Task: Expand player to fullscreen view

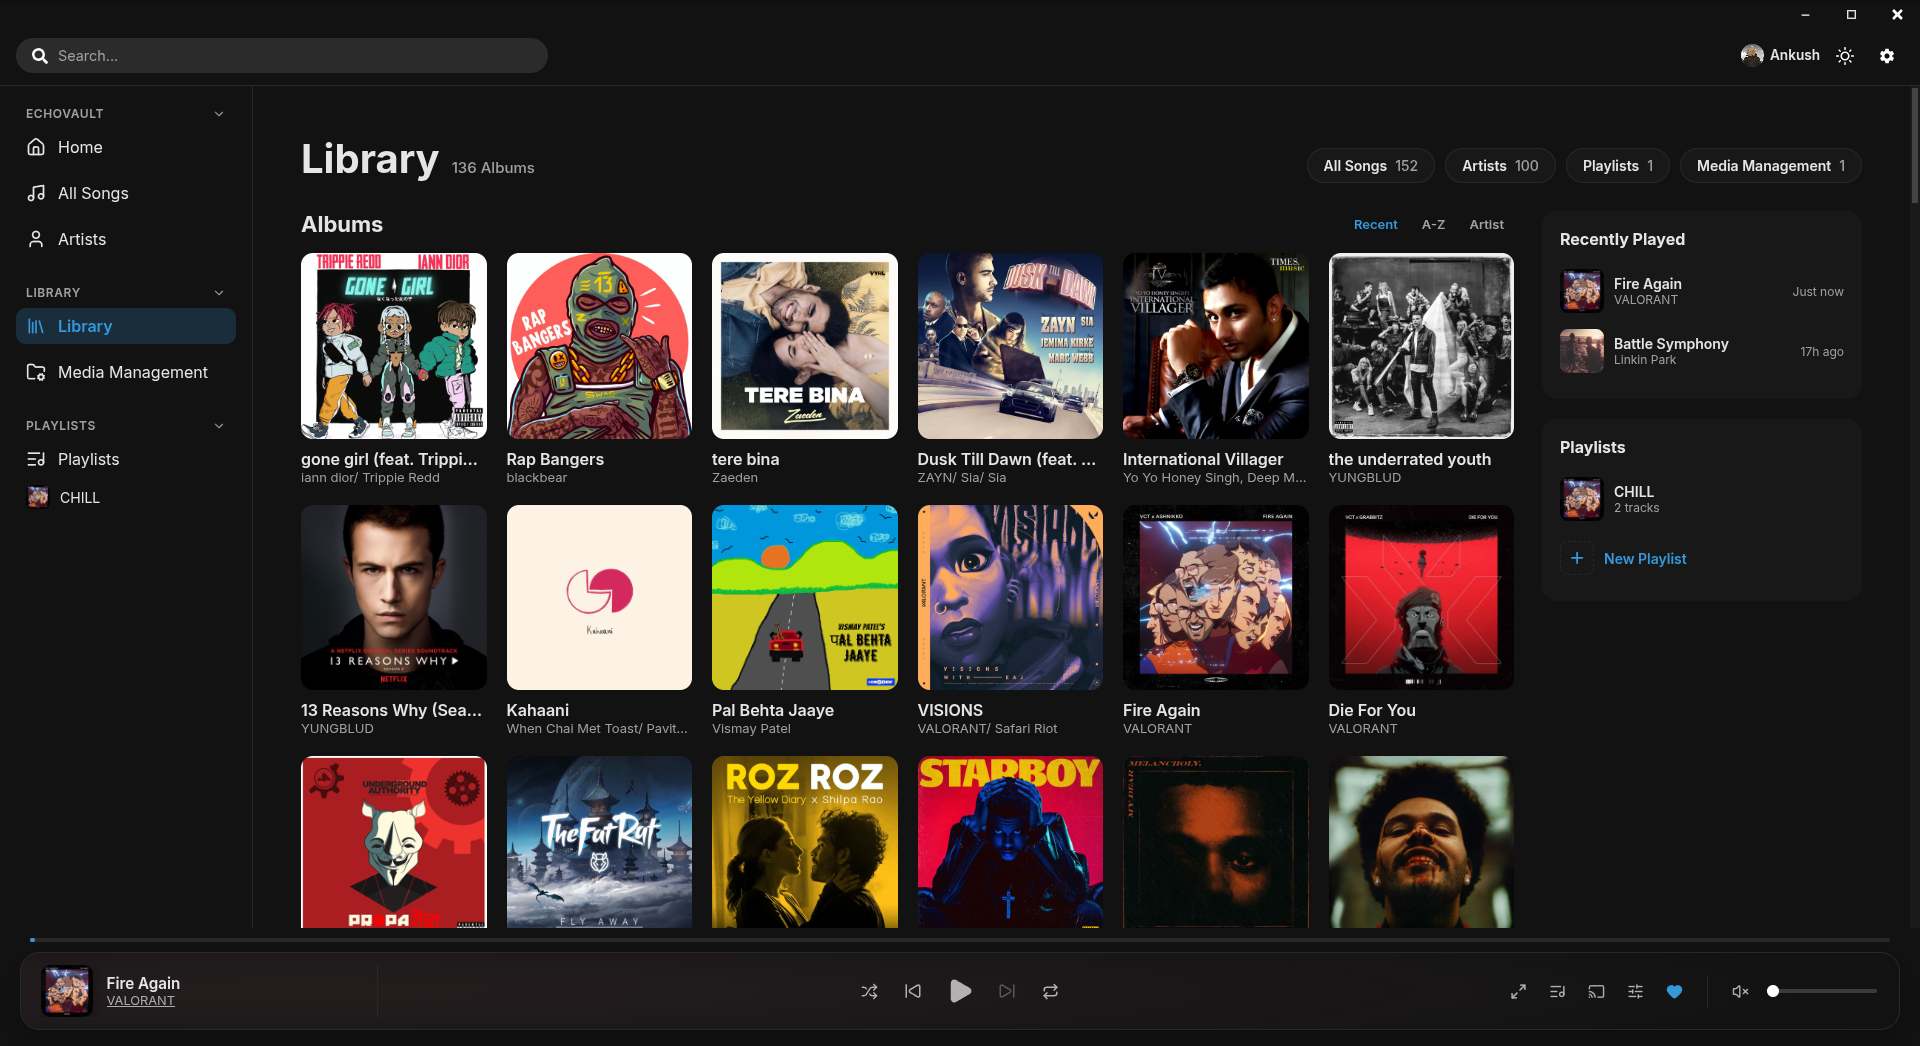Action: tap(1518, 991)
